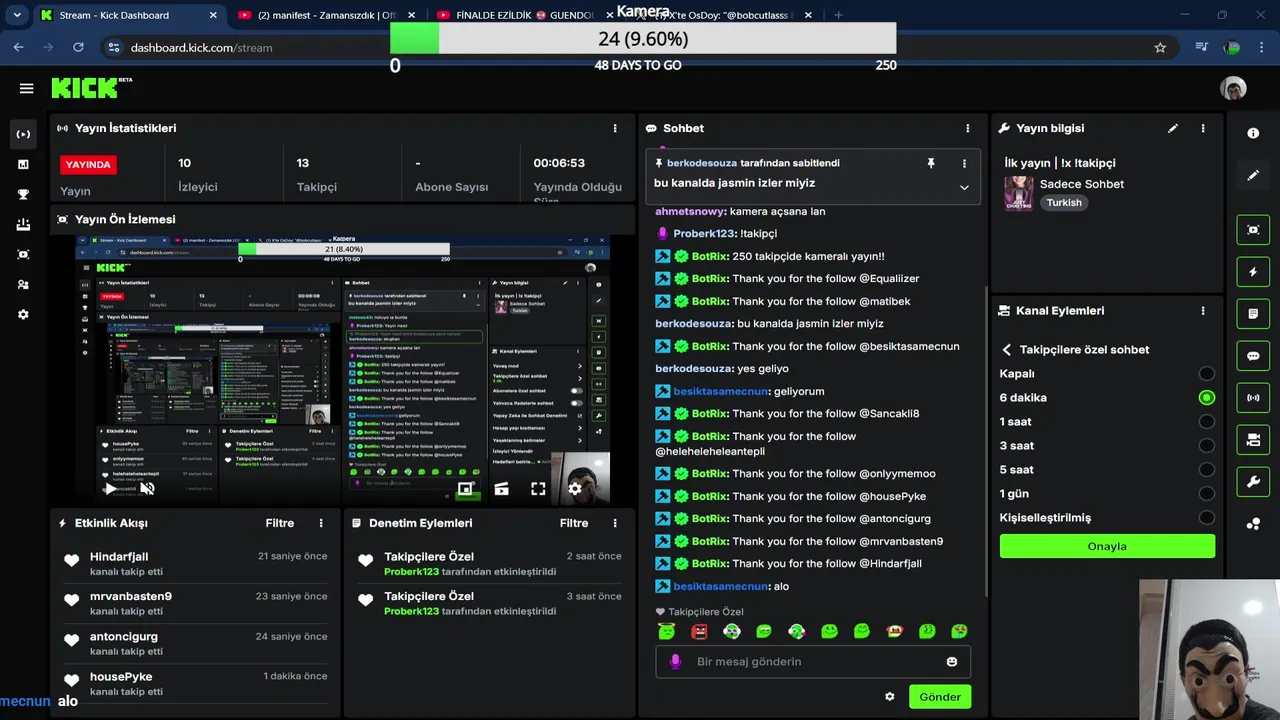Toggle the broadcast stats widget in right rail
Image resolution: width=1280 pixels, height=720 pixels.
point(1253,398)
